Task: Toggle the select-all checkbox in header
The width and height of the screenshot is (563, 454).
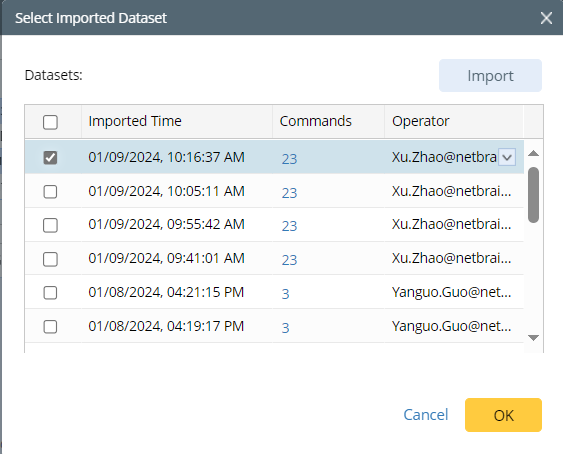Action: (50, 122)
